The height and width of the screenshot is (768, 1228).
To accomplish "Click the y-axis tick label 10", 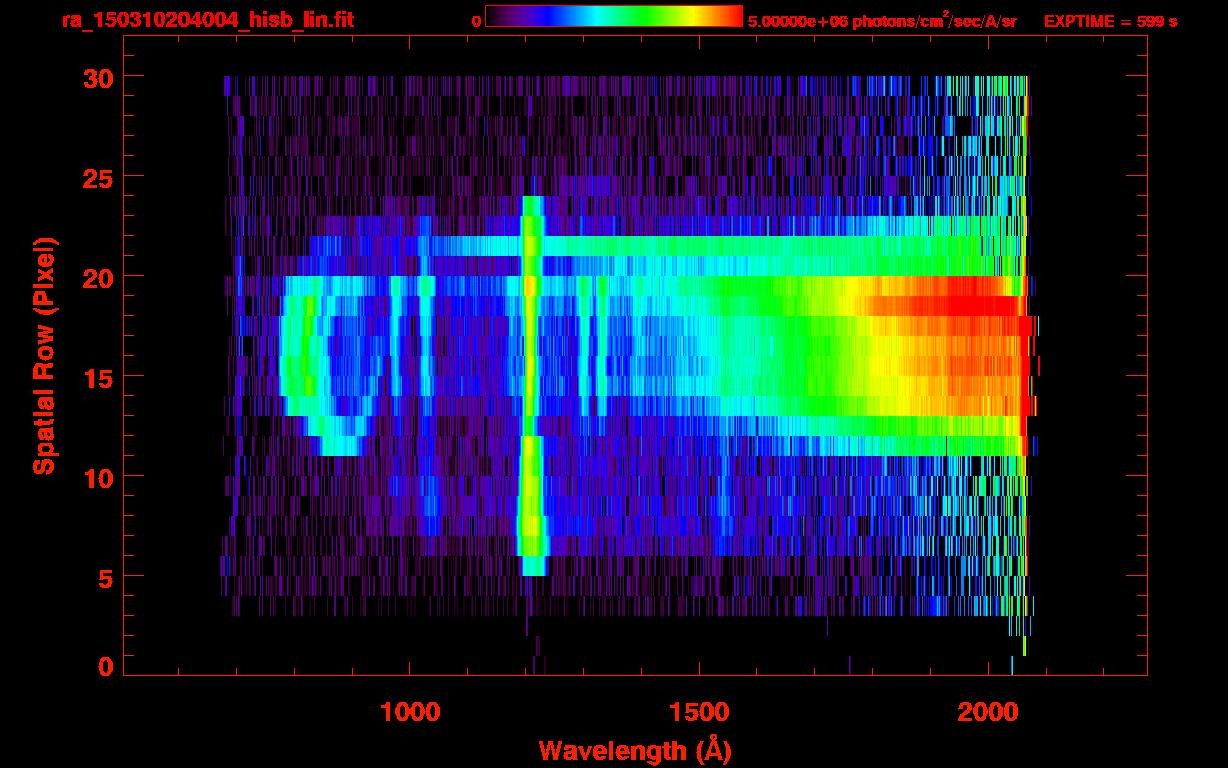I will coord(97,477).
